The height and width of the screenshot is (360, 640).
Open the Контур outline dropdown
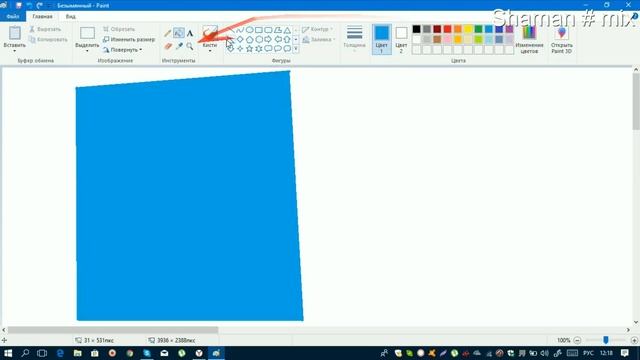[x=318, y=29]
